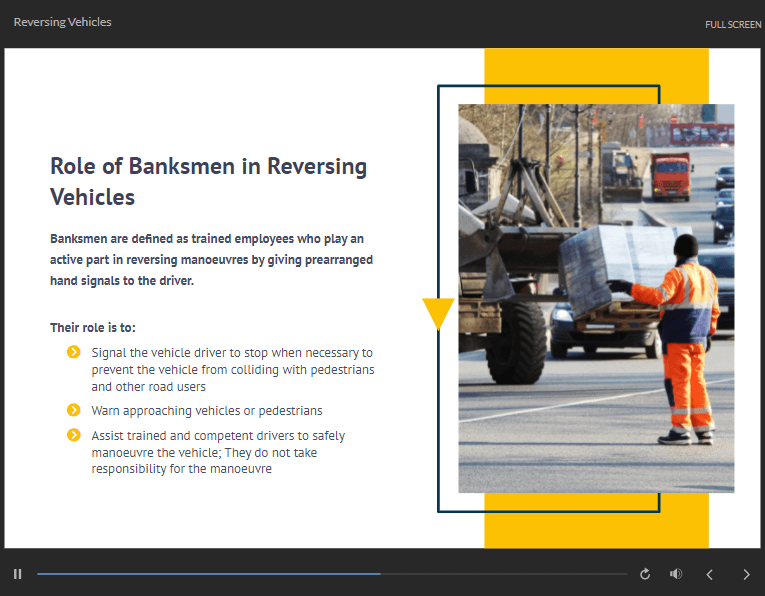The image size is (765, 596).
Task: Click 'Warn approaching vehicles or pedestrians' text
Action: [207, 411]
